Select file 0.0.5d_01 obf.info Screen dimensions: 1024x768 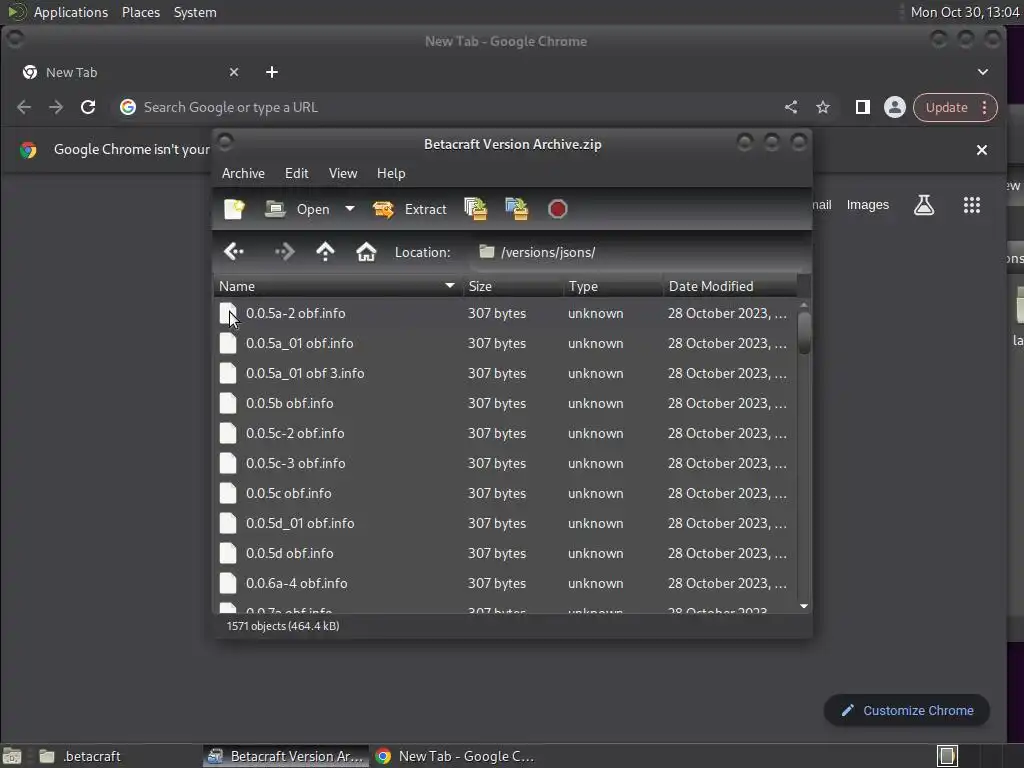[505, 524]
